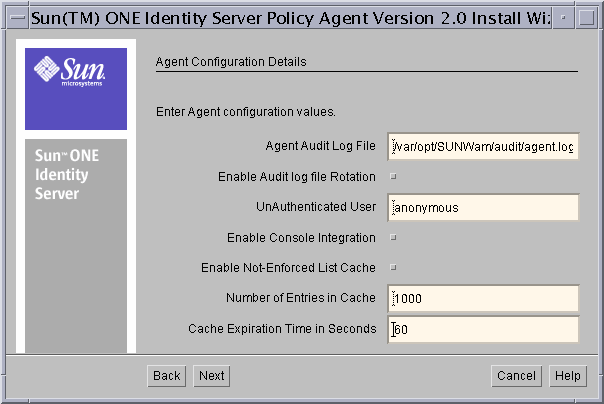The image size is (604, 404).
Task: Click the 'Sun ONE Identity Server' sidebar text
Action: pyautogui.click(x=67, y=174)
